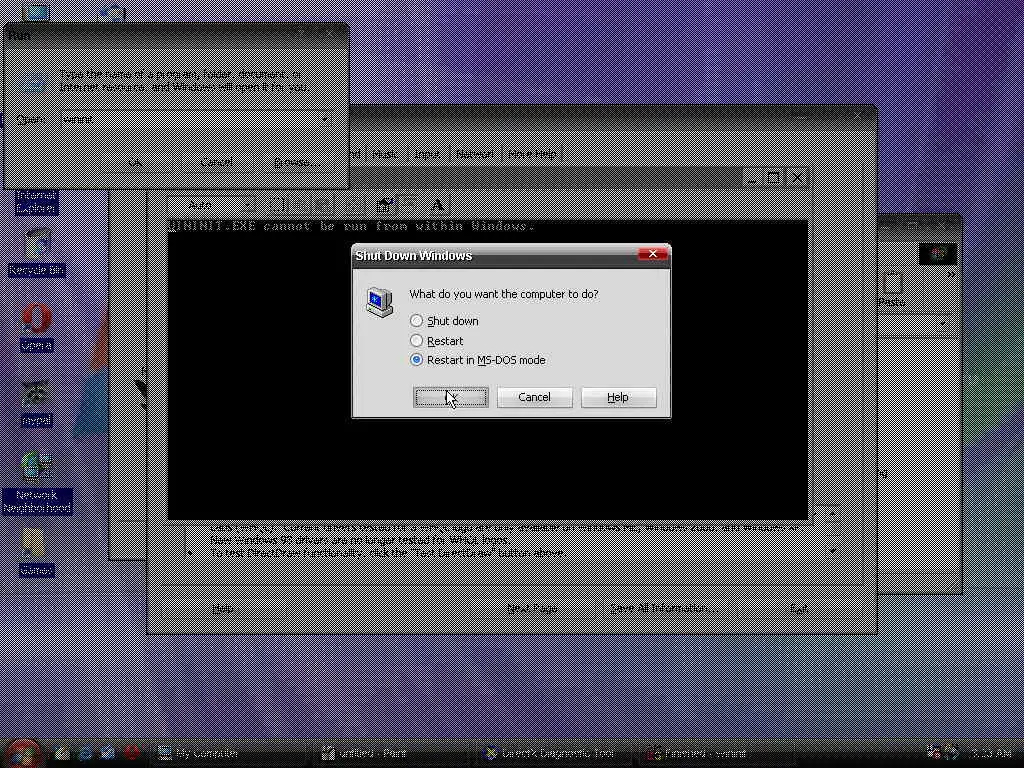This screenshot has height=768, width=1024.
Task: Click Next Page in DirectX Diagnostic Tool
Action: pyautogui.click(x=532, y=609)
